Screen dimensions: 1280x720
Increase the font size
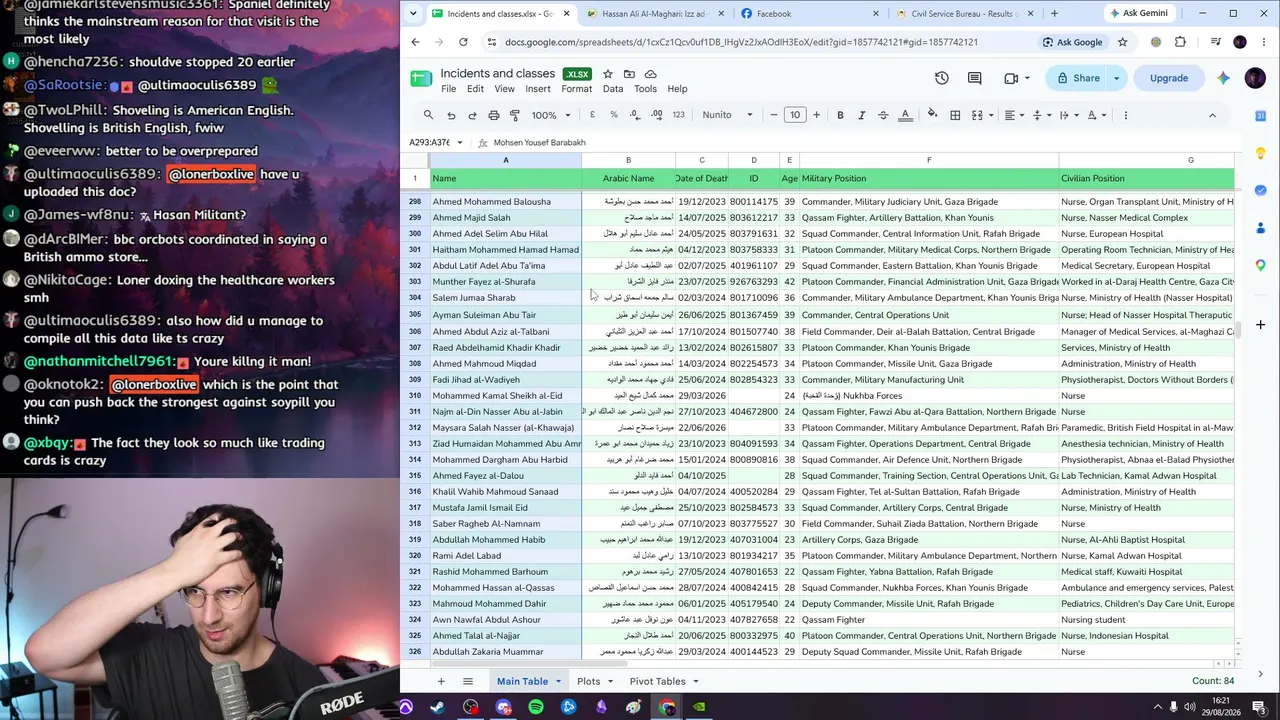pos(816,115)
